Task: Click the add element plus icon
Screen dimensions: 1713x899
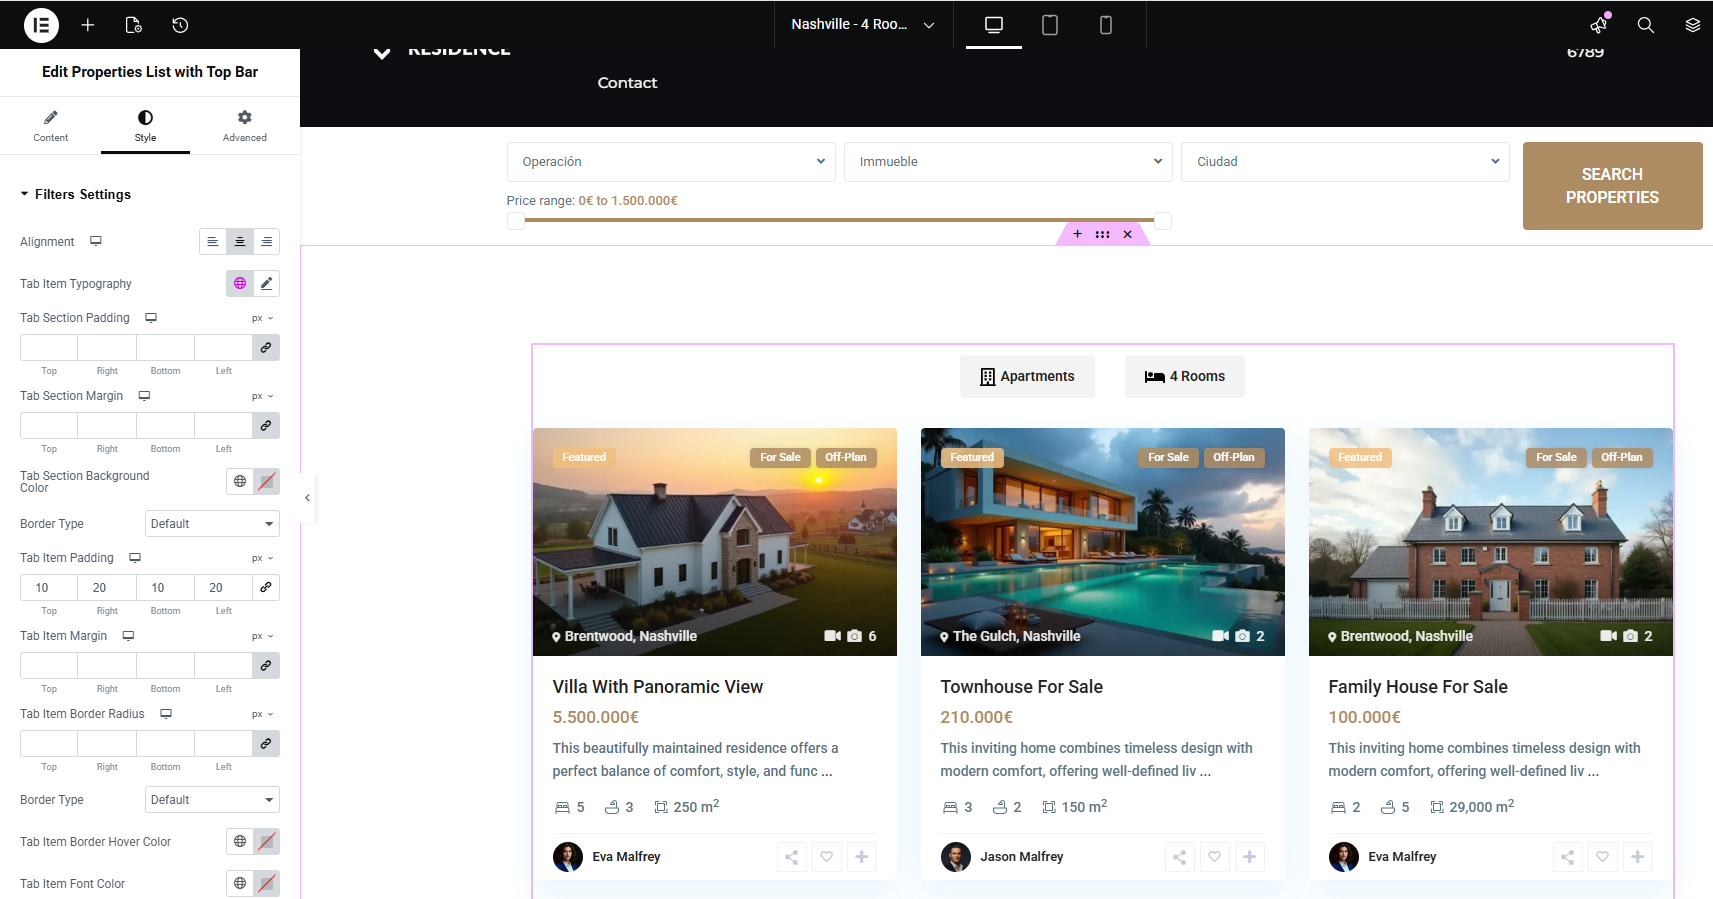Action: click(88, 25)
